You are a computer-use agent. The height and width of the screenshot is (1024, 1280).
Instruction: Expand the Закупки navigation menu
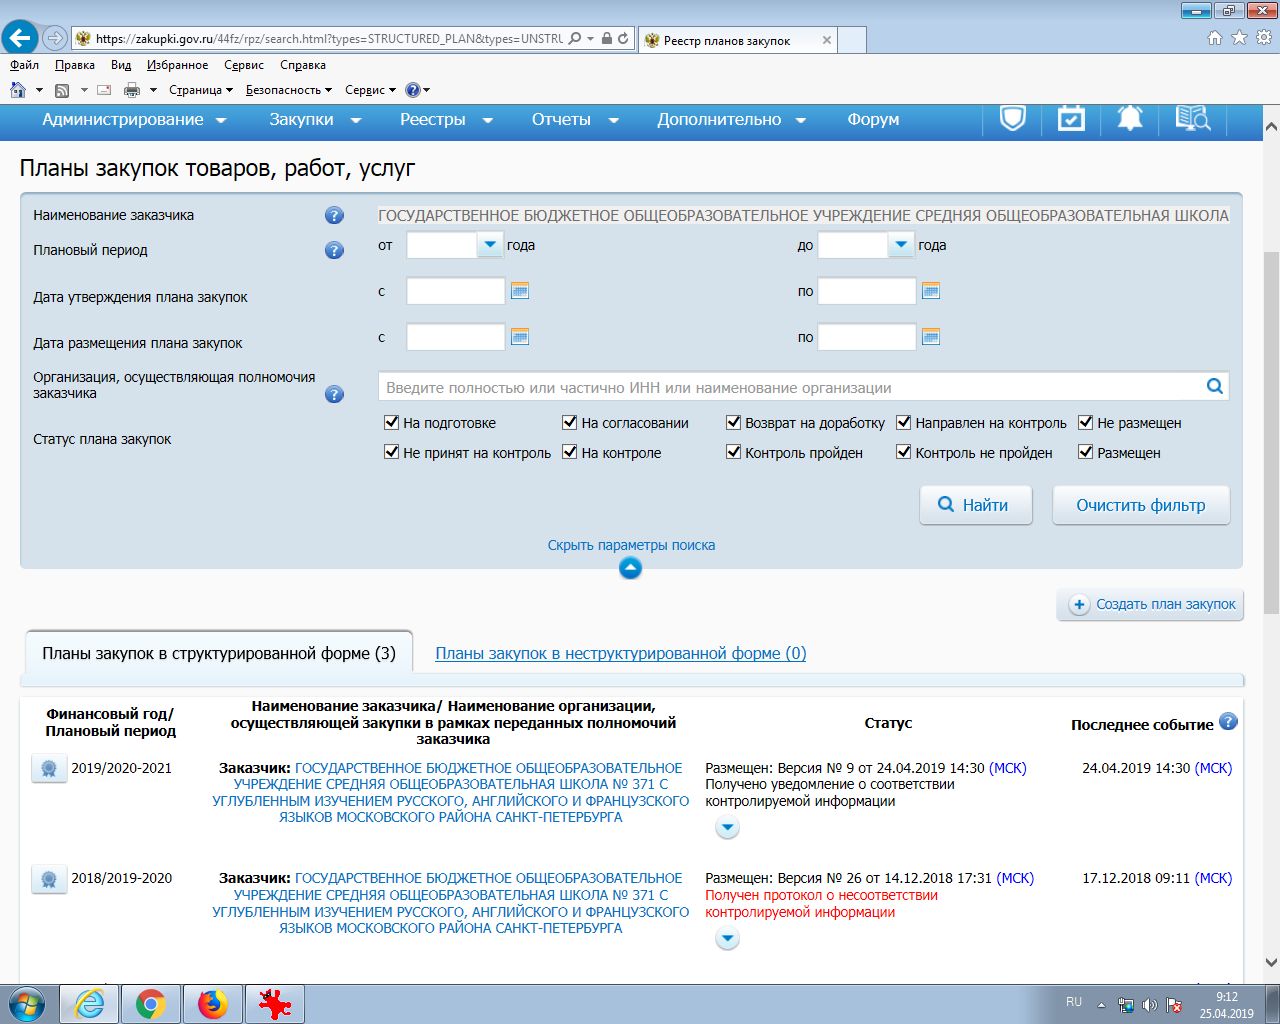(315, 120)
